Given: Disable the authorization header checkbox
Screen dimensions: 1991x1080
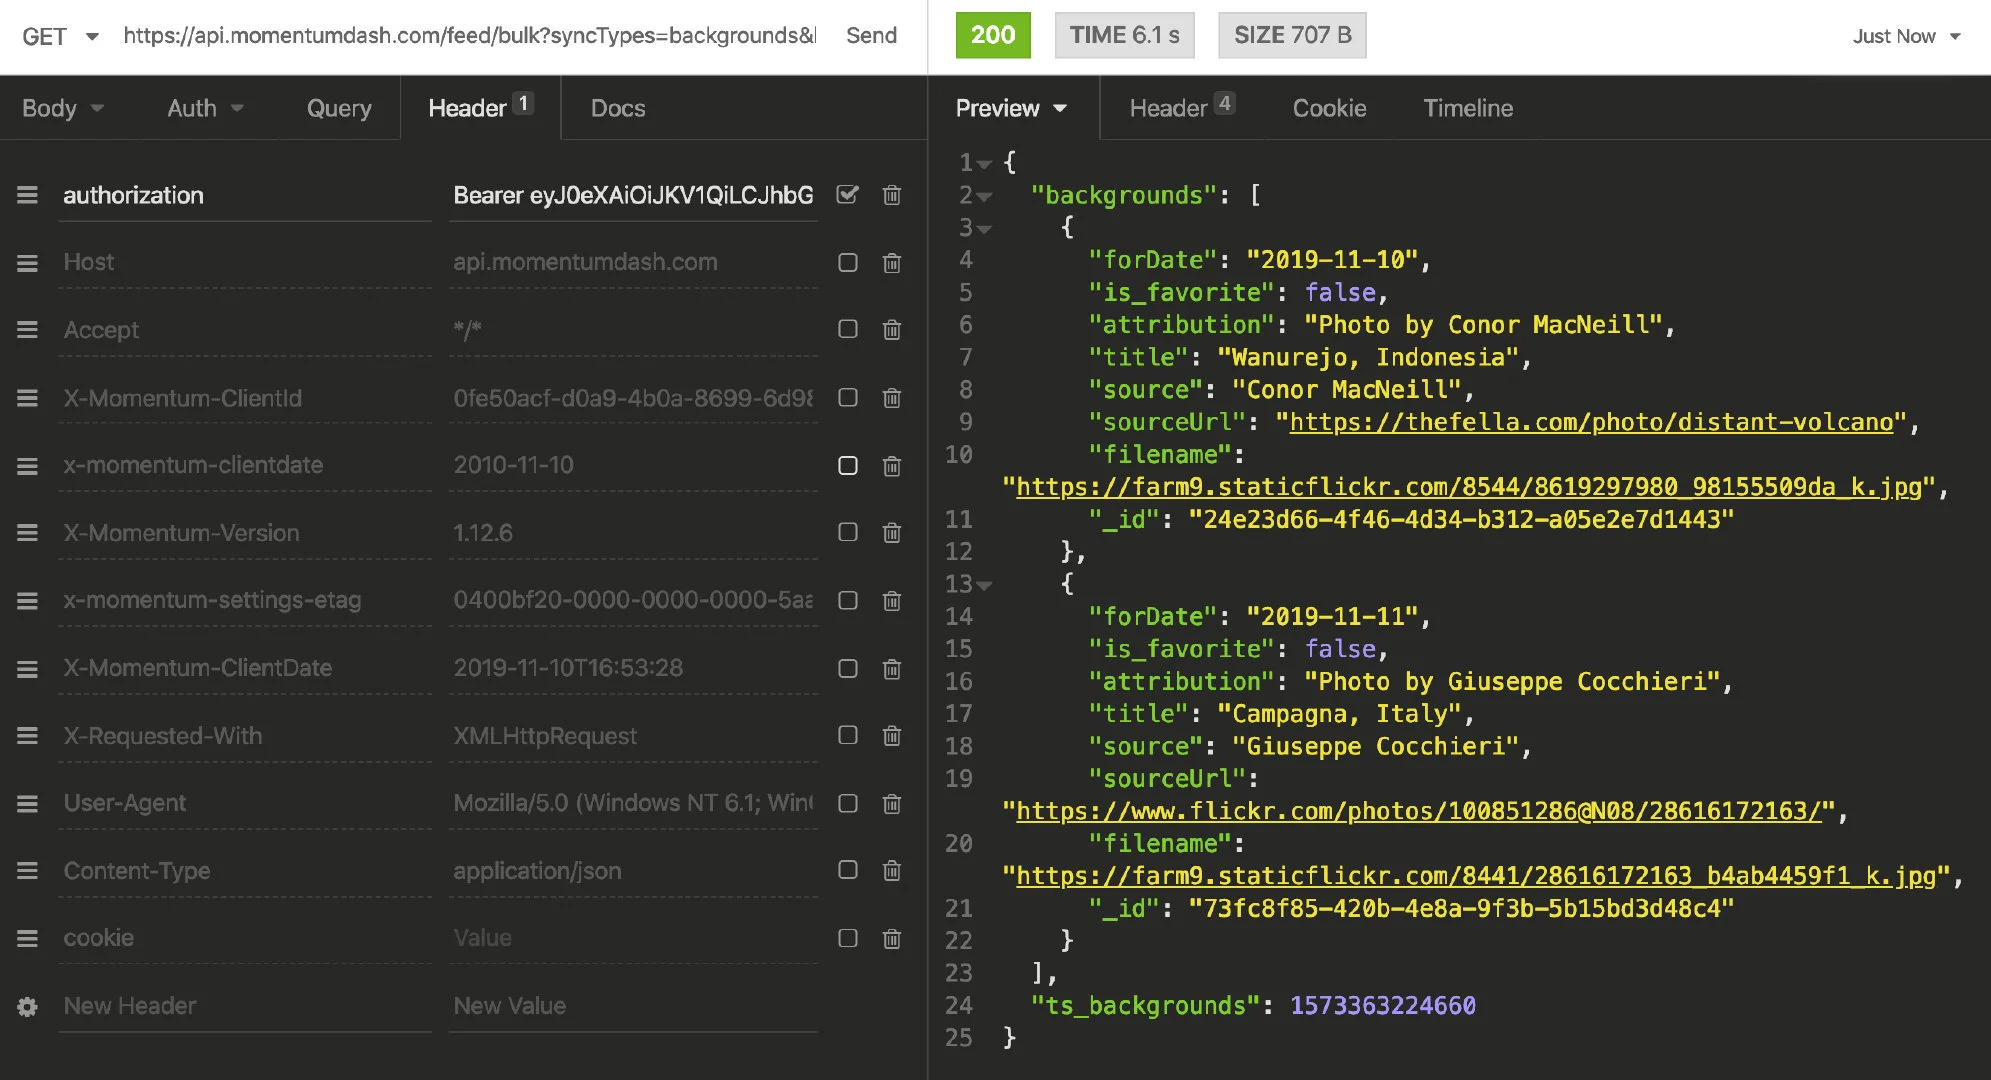Looking at the screenshot, I should click(848, 195).
